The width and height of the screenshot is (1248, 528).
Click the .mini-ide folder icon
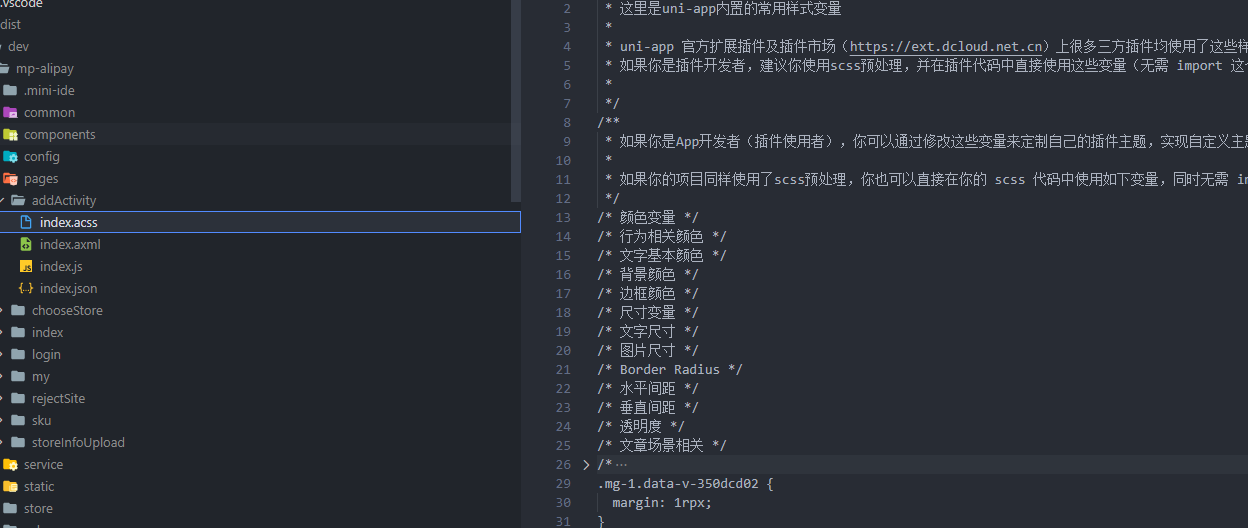[x=10, y=91]
